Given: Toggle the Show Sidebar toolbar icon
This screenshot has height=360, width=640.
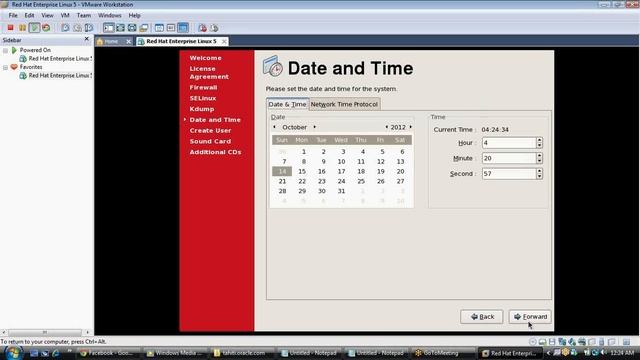Looking at the screenshot, I should click(109, 28).
